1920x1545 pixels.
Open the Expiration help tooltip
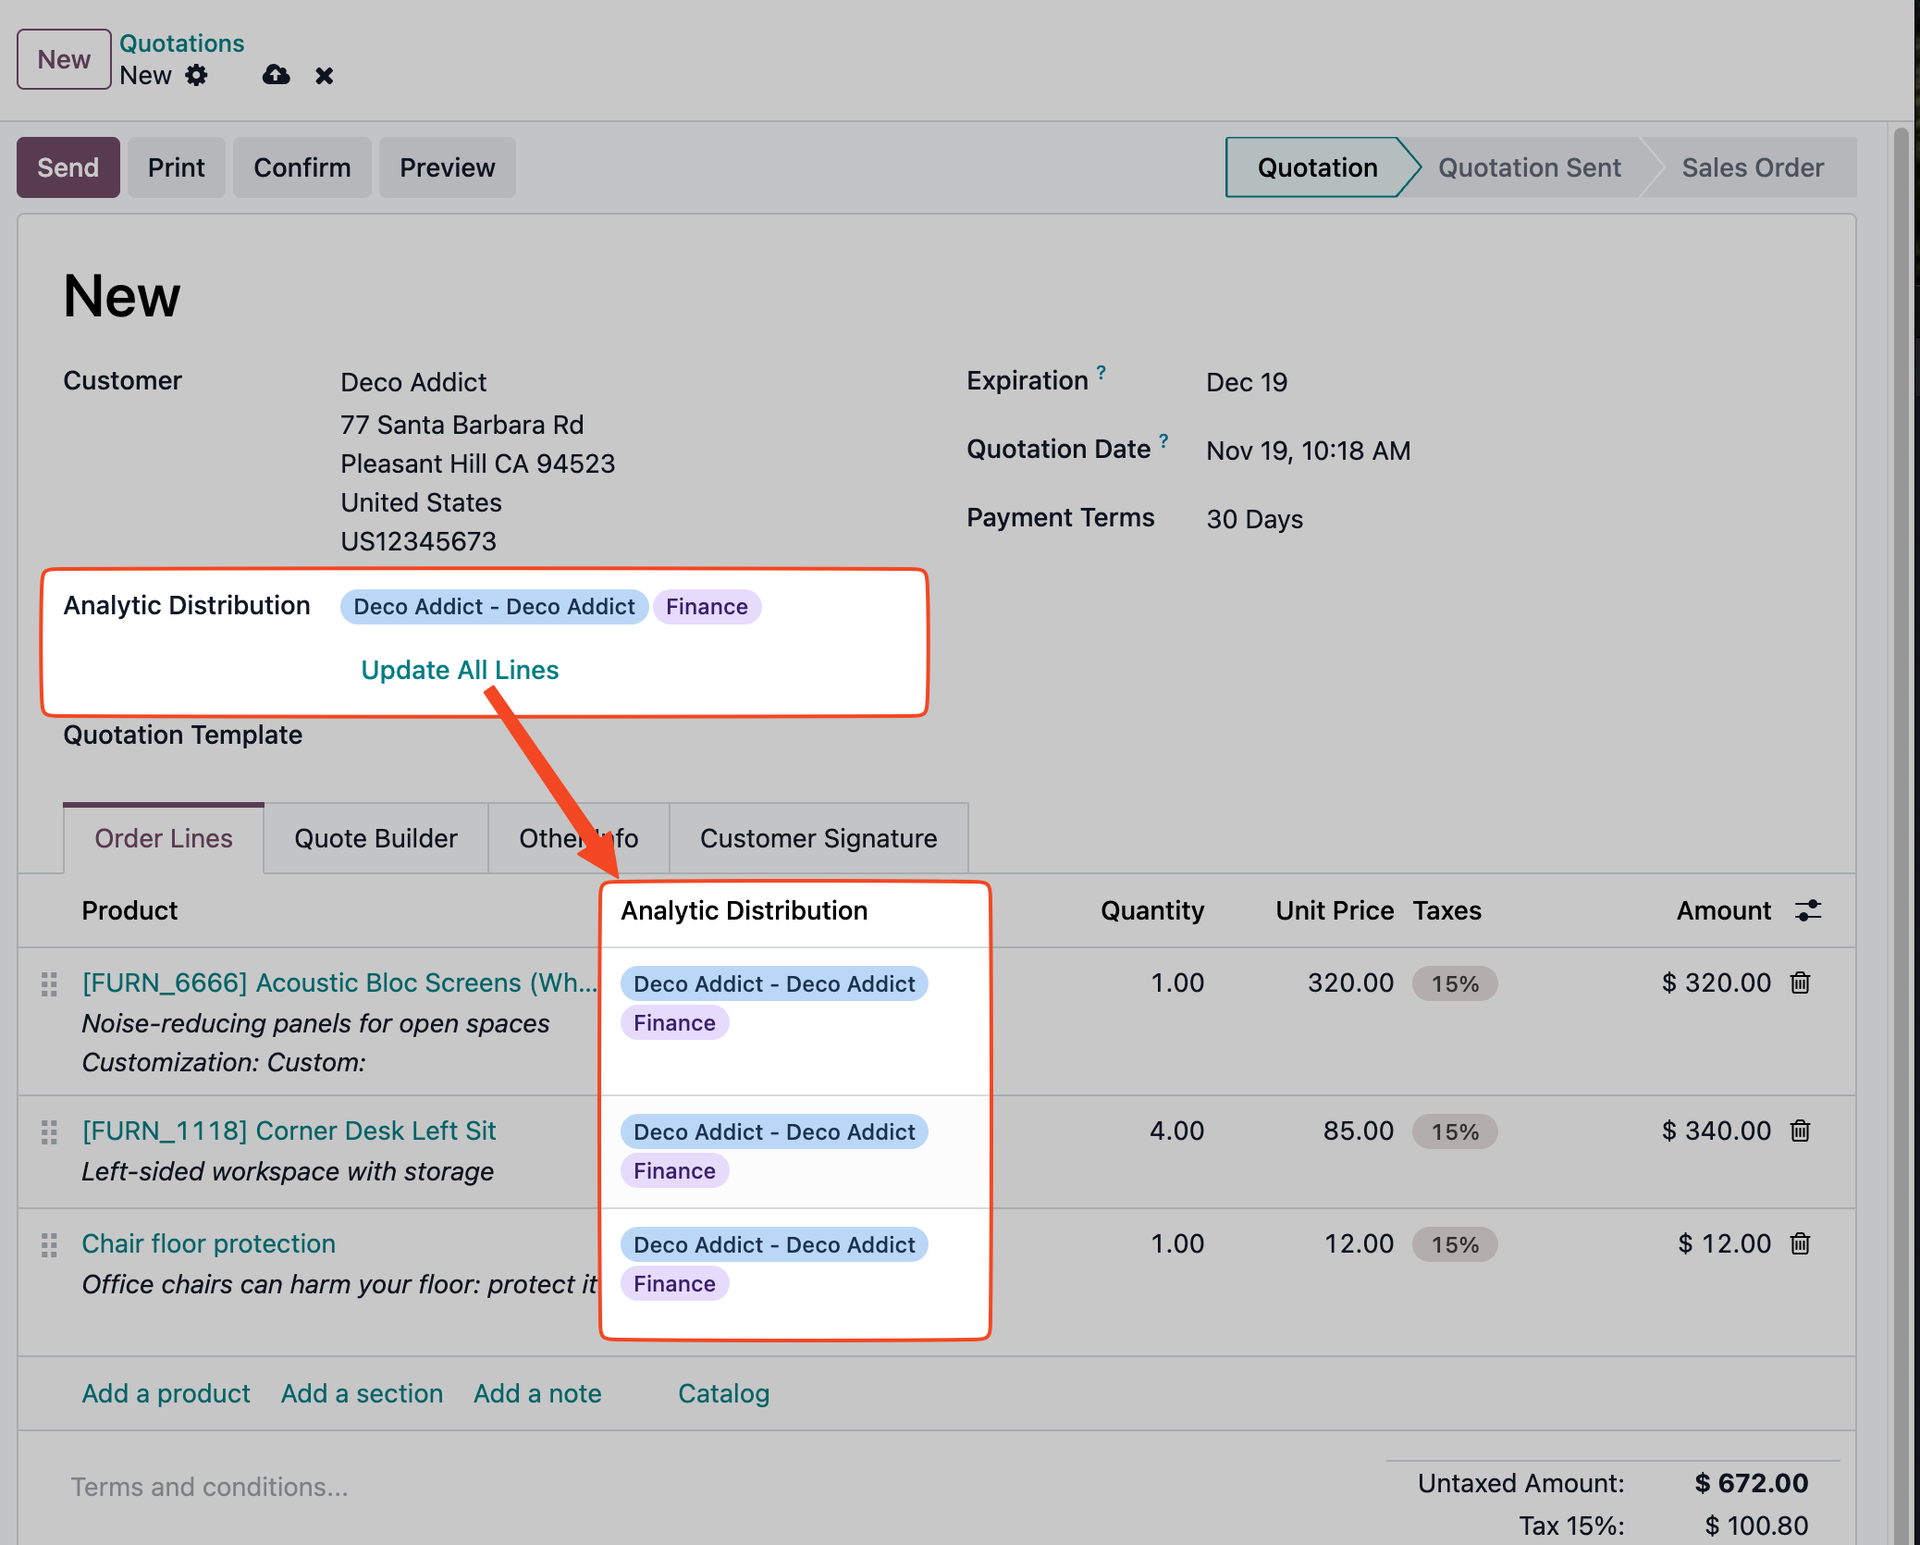click(x=1101, y=372)
